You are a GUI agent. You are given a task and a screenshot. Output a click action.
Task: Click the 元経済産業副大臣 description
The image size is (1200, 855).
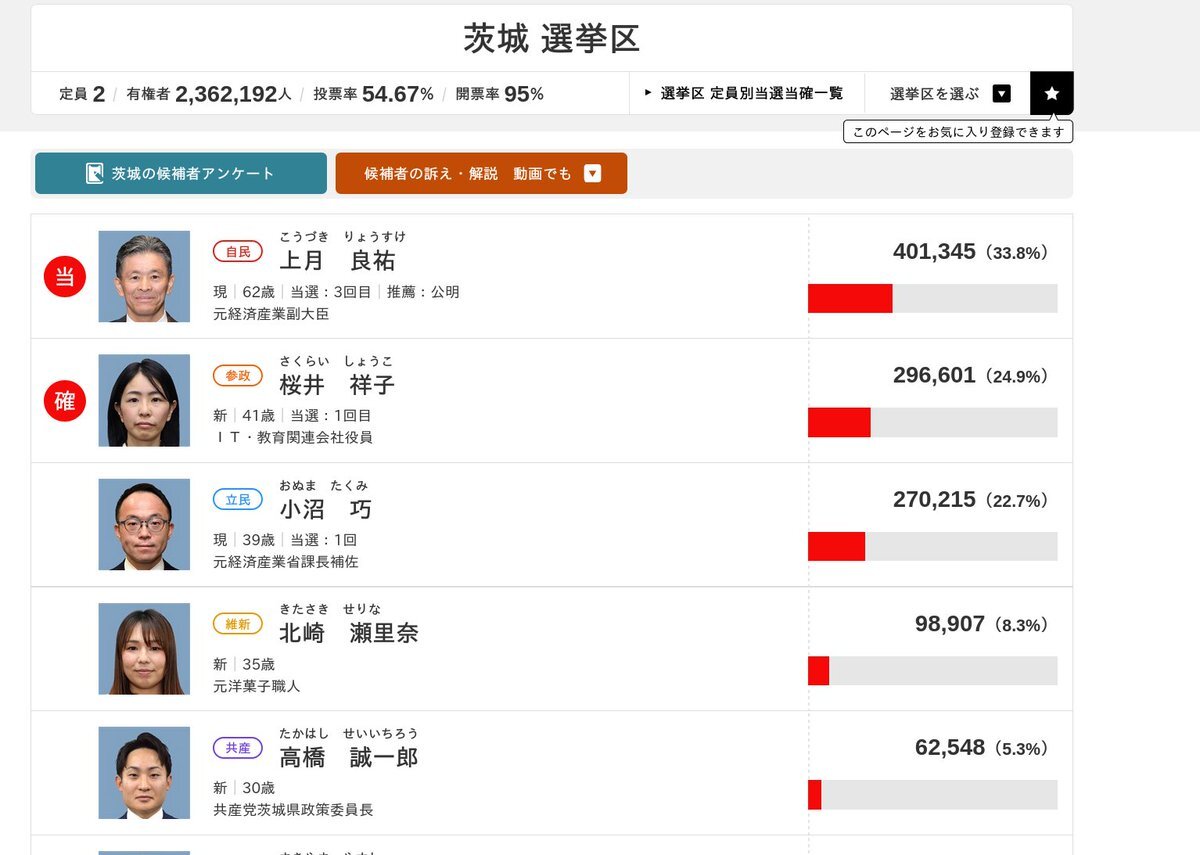[271, 314]
